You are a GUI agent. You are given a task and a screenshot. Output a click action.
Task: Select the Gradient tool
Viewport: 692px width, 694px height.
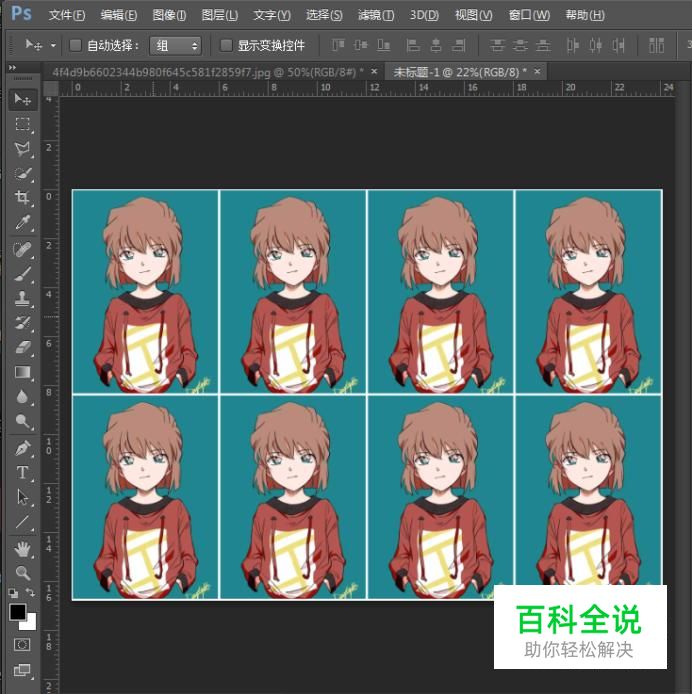click(x=22, y=372)
